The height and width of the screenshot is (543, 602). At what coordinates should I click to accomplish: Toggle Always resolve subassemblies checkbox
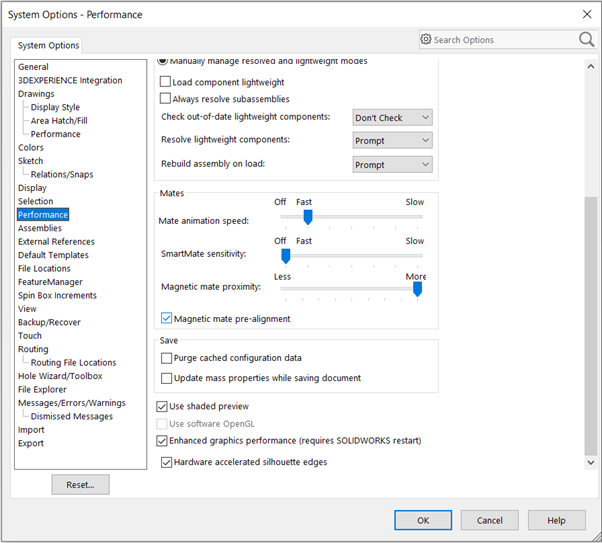pyautogui.click(x=167, y=99)
